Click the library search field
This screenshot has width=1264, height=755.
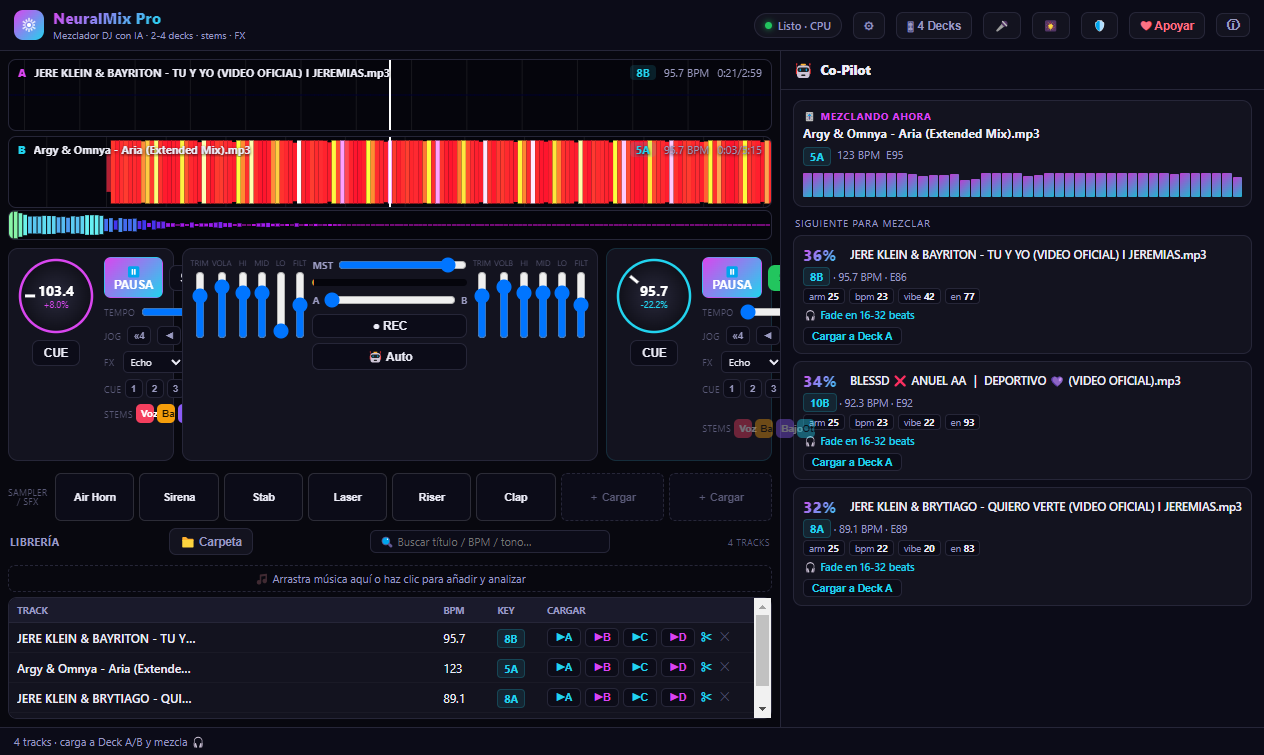coord(490,542)
